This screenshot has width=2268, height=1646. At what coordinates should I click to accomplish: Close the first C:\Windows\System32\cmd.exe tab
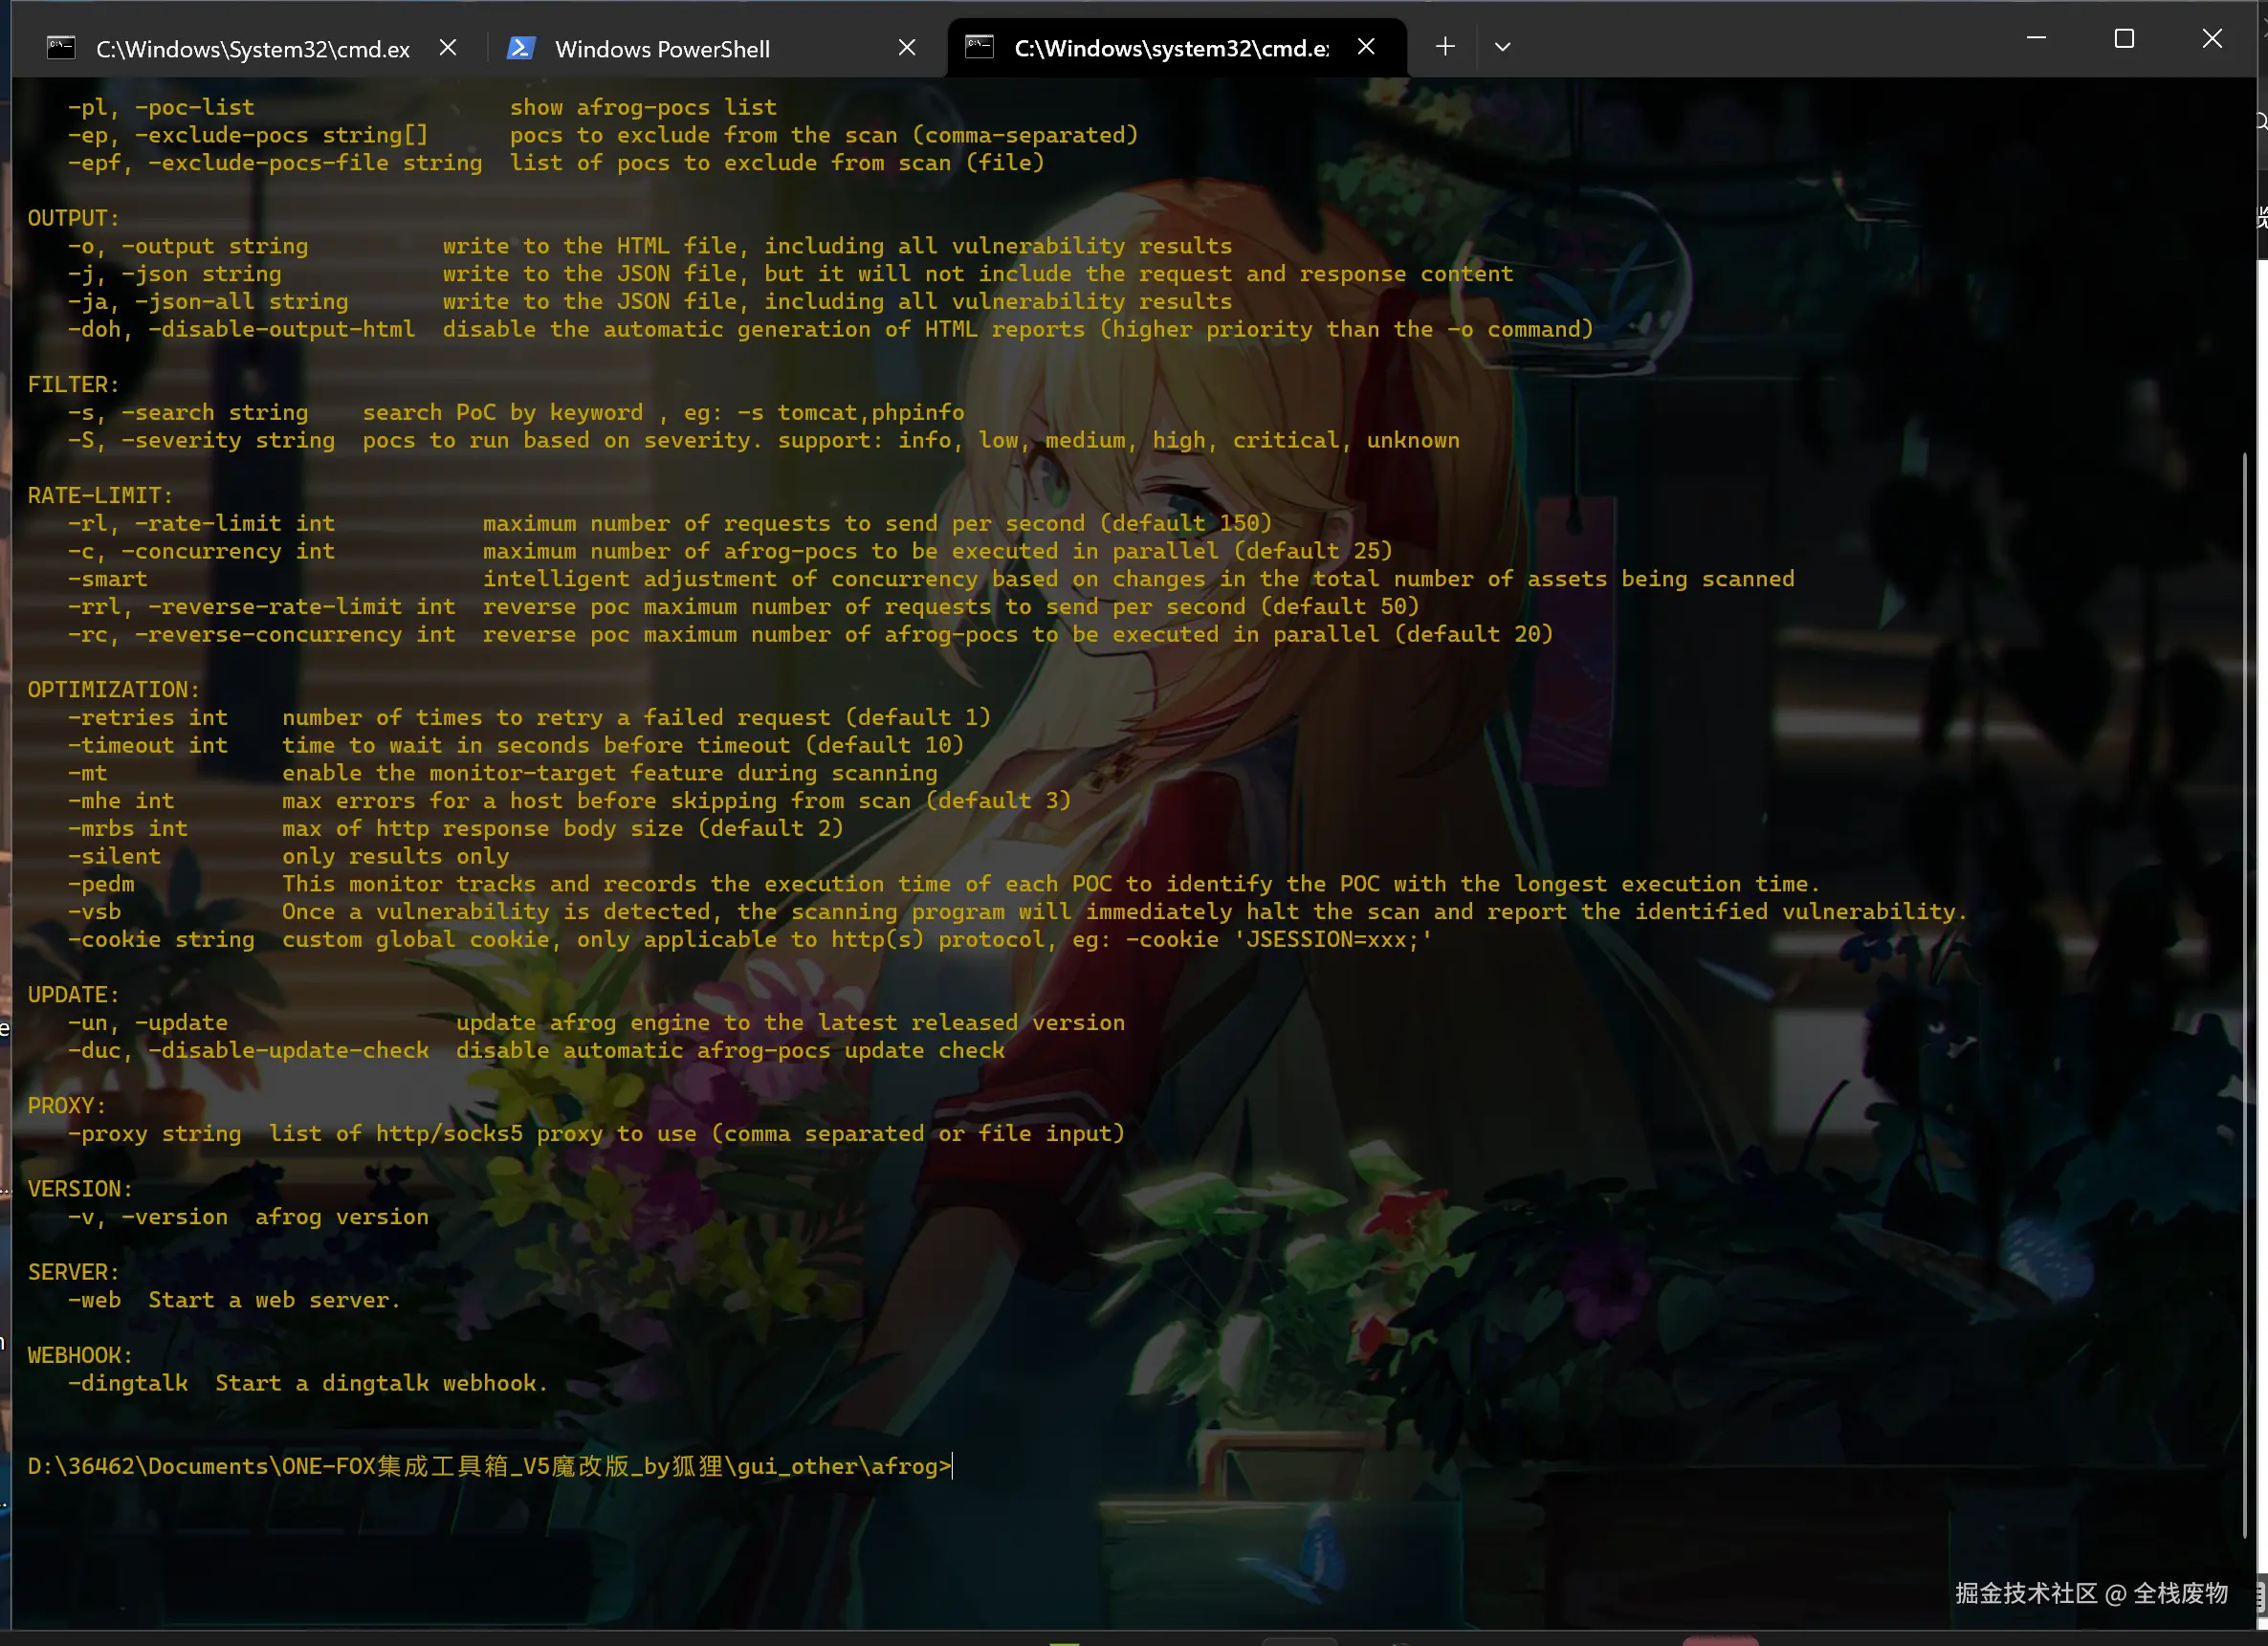(448, 48)
